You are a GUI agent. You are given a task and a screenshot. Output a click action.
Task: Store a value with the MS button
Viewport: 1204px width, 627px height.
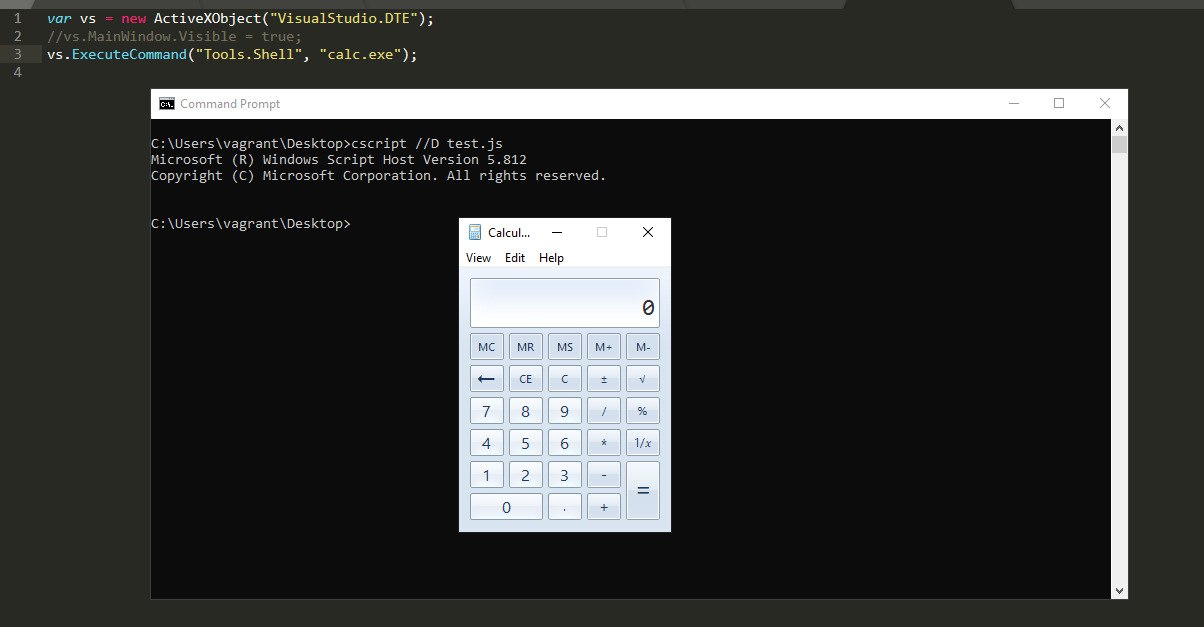(564, 346)
